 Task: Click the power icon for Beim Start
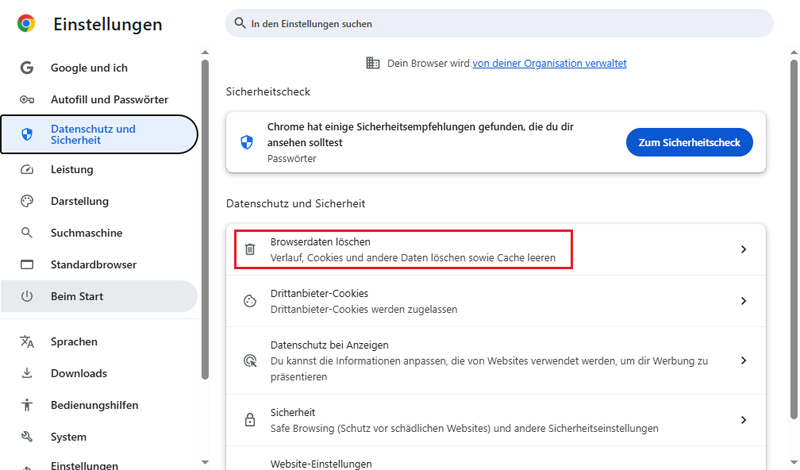pyautogui.click(x=27, y=296)
